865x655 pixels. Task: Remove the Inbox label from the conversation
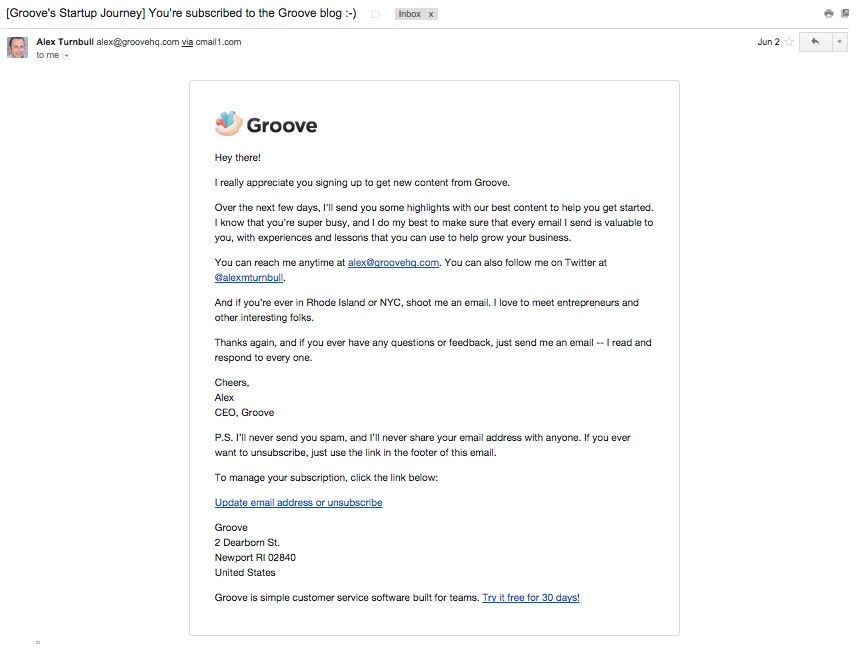[x=430, y=14]
